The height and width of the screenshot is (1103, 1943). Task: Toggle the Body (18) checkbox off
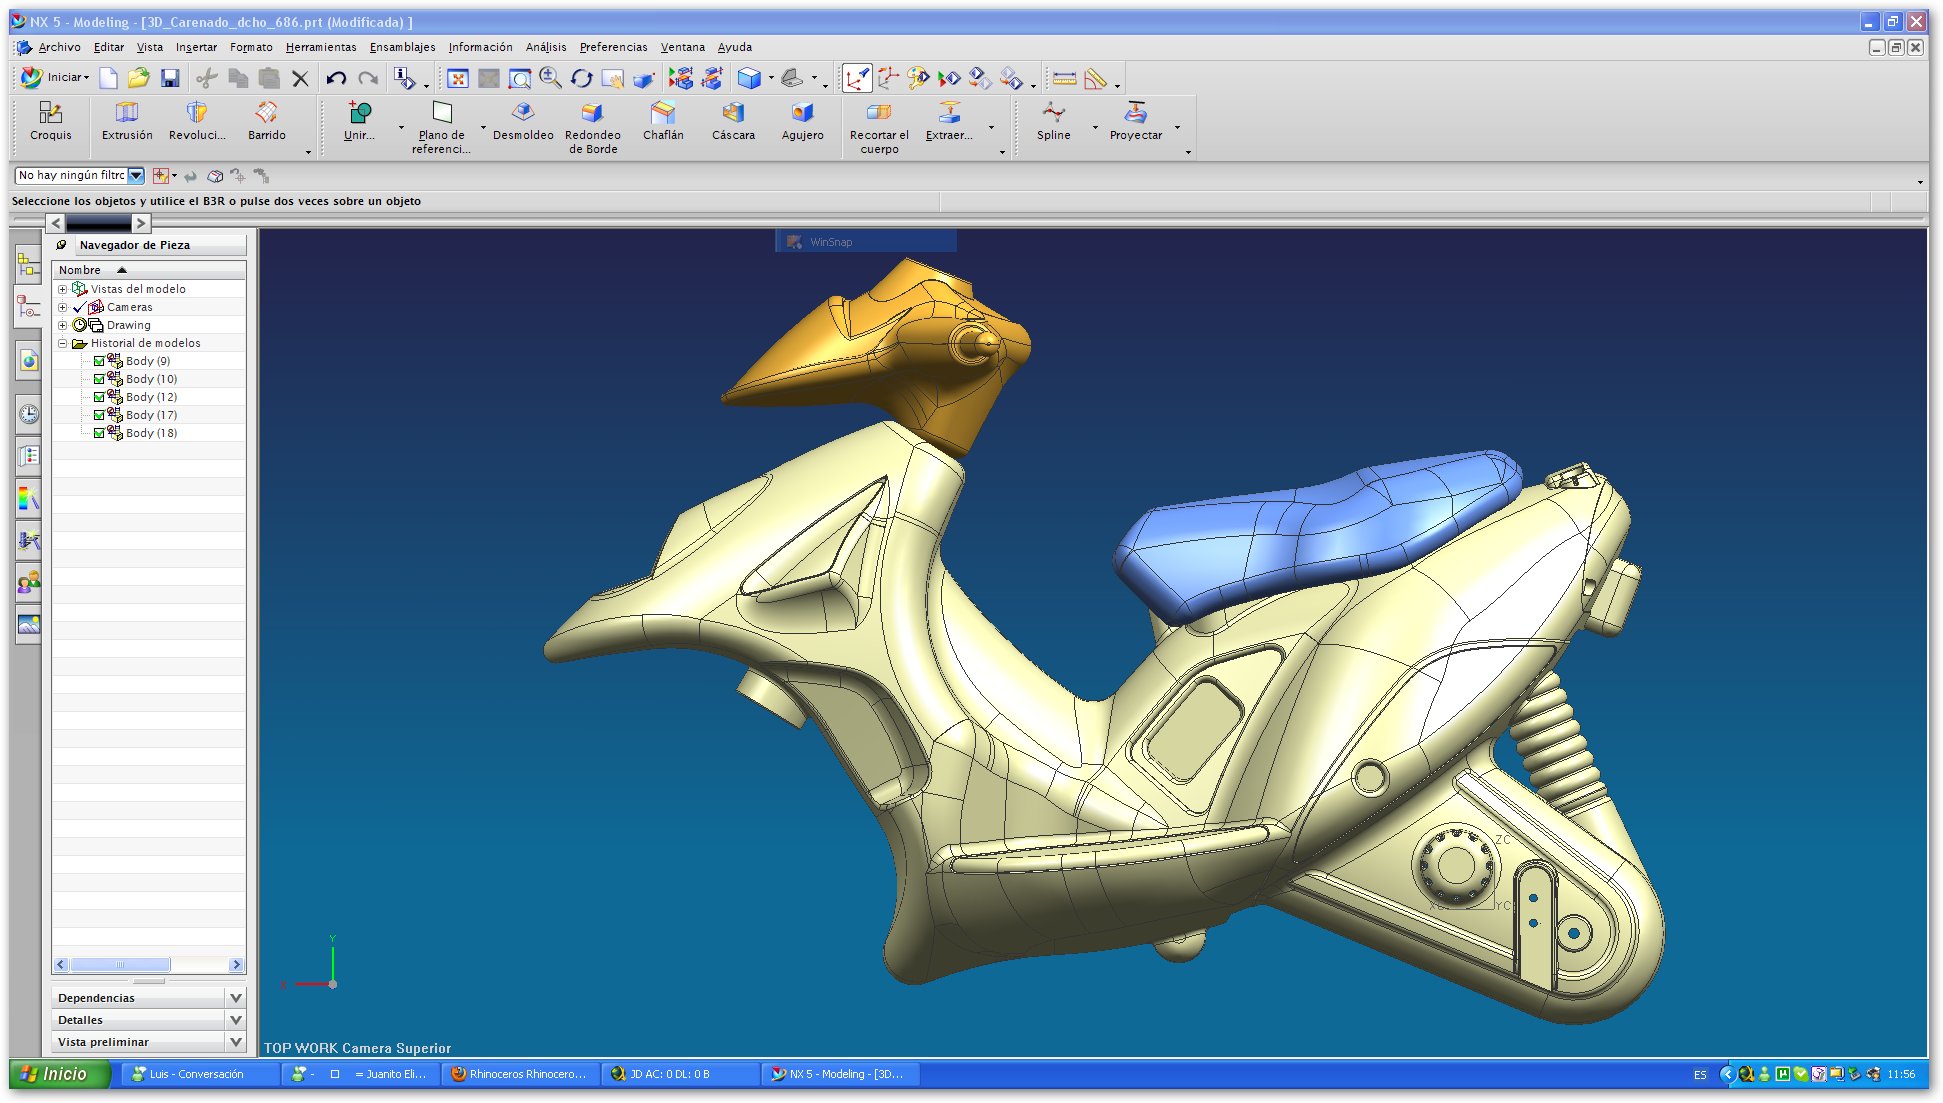[x=99, y=433]
